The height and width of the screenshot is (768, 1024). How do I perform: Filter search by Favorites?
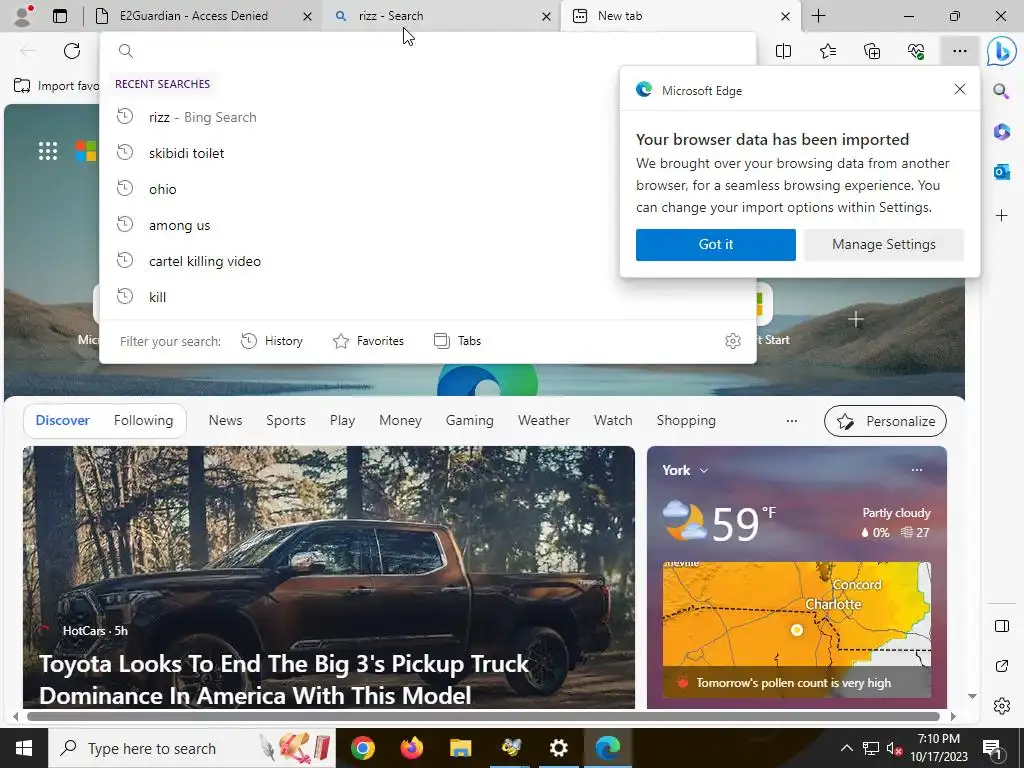point(368,341)
